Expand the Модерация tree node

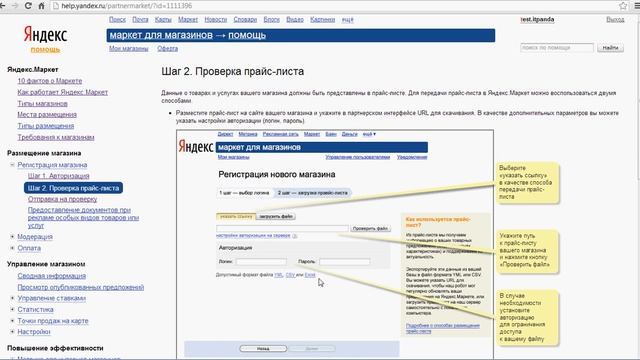click(x=12, y=237)
